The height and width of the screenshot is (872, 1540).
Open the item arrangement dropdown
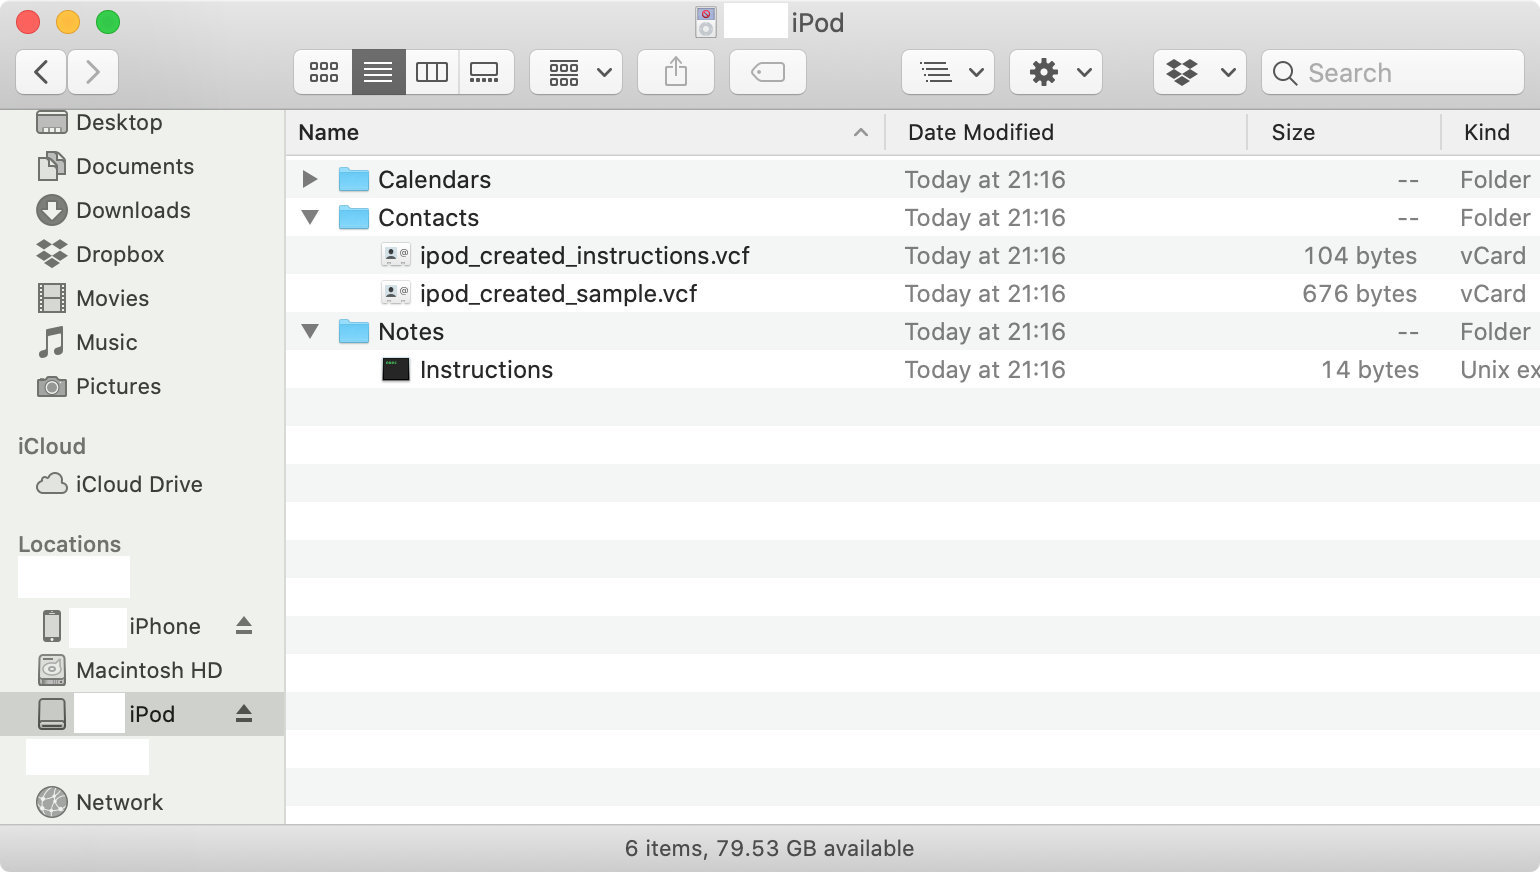pyautogui.click(x=948, y=72)
